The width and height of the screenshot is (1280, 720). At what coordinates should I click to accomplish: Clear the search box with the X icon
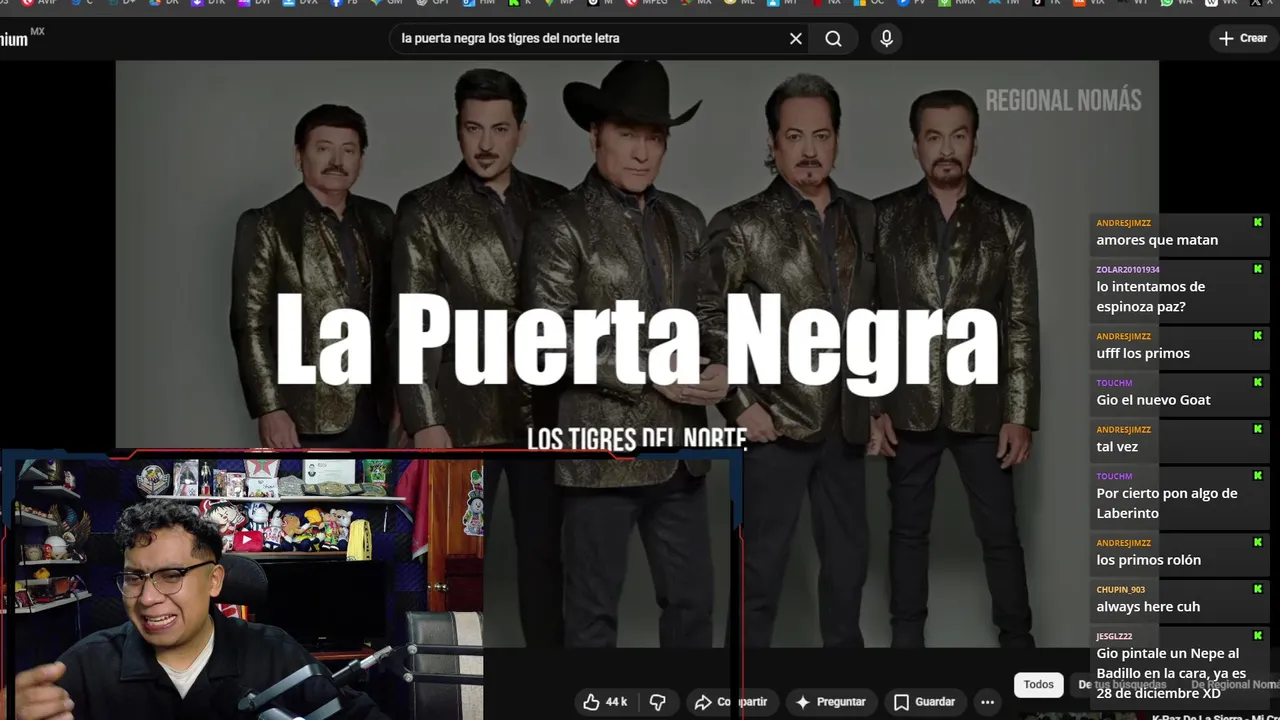(x=796, y=38)
